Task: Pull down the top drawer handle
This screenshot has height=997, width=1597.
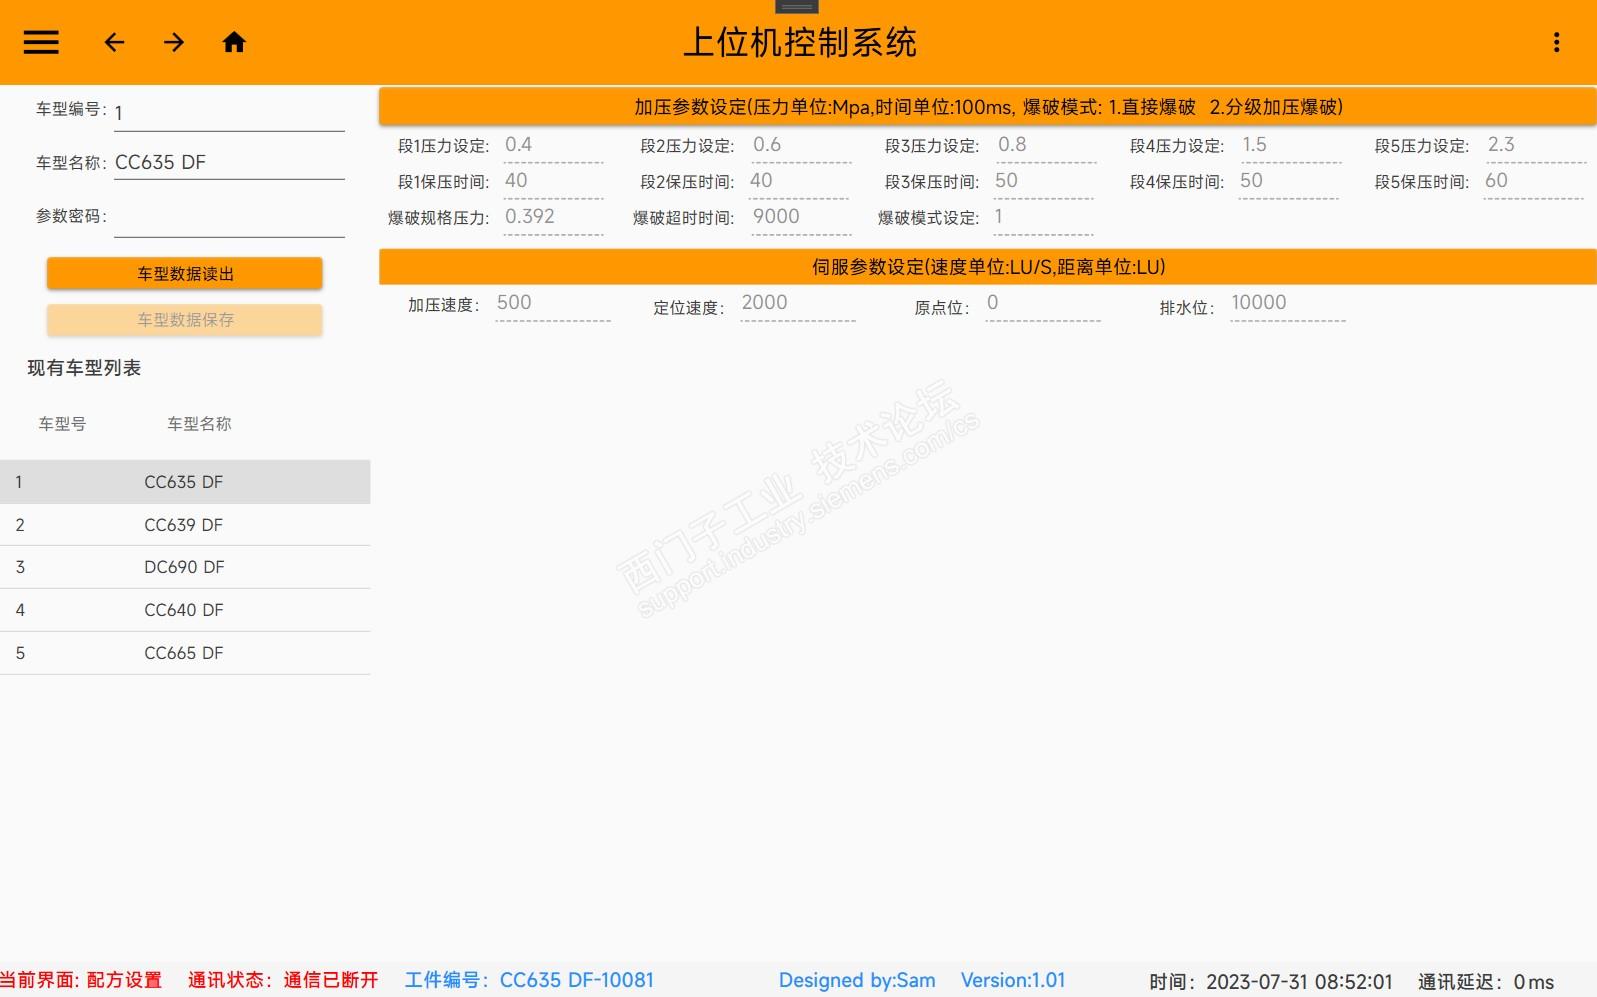Action: coord(797,6)
